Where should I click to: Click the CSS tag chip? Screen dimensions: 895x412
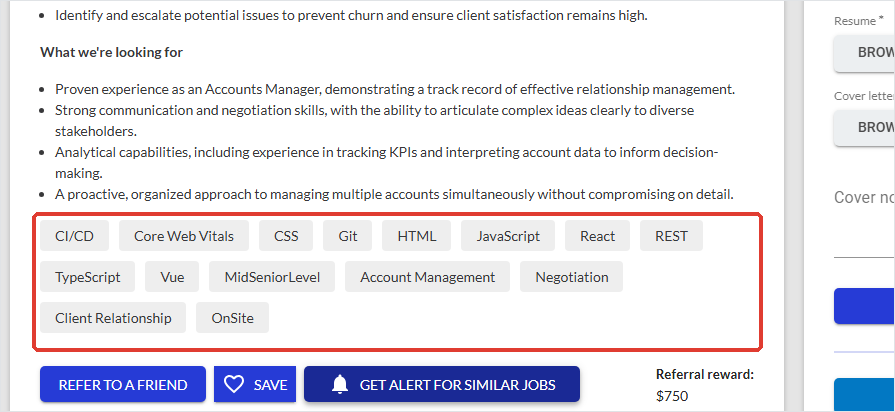tap(286, 236)
